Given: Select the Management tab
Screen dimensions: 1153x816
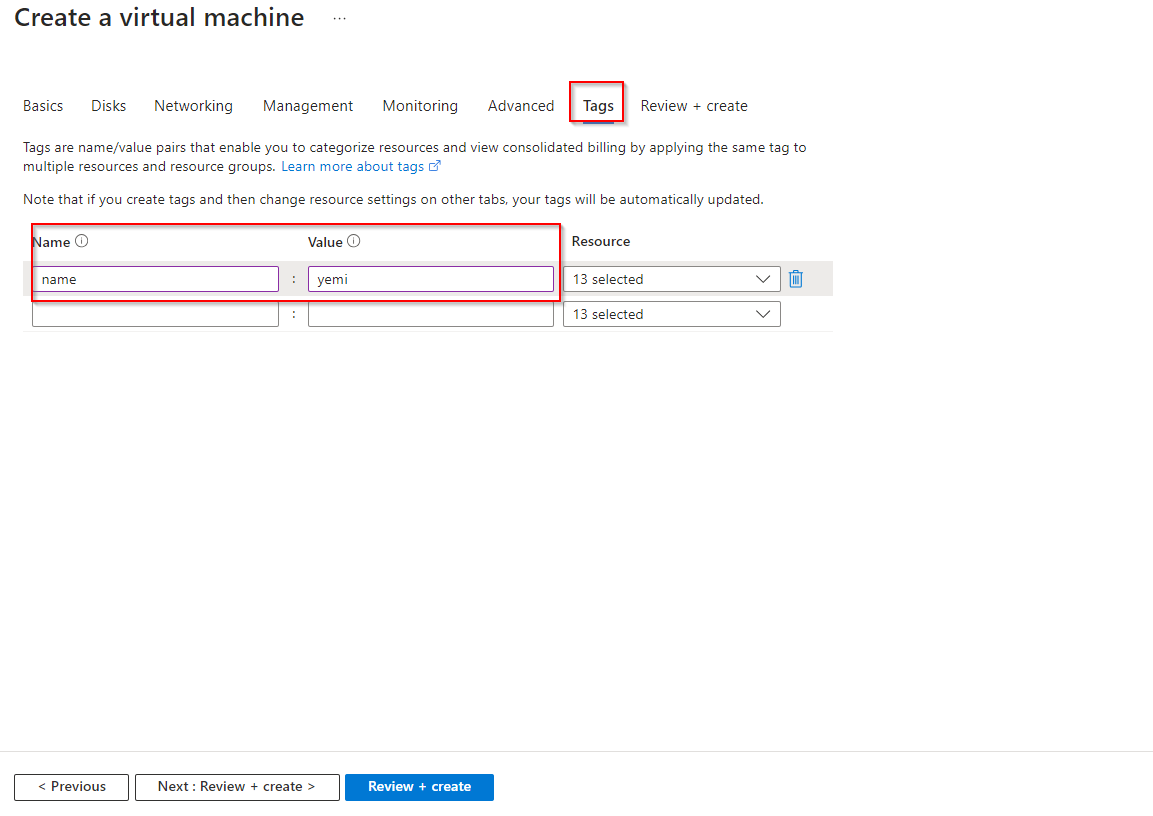Looking at the screenshot, I should coord(308,106).
